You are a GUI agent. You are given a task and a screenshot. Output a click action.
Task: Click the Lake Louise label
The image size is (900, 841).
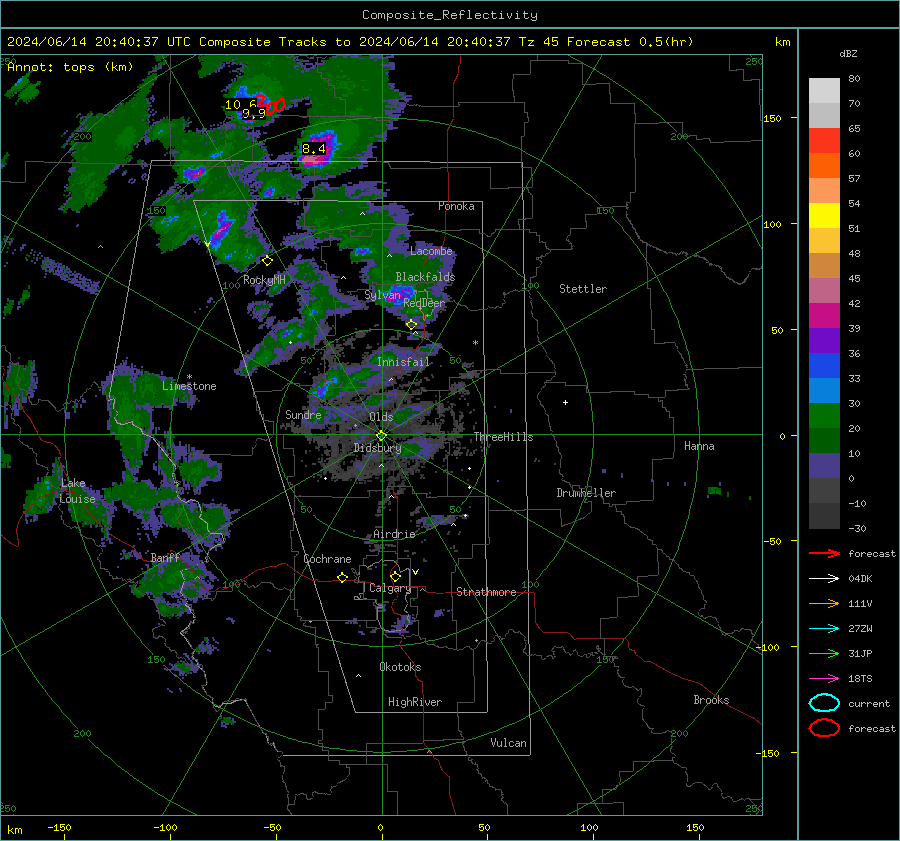point(77,491)
